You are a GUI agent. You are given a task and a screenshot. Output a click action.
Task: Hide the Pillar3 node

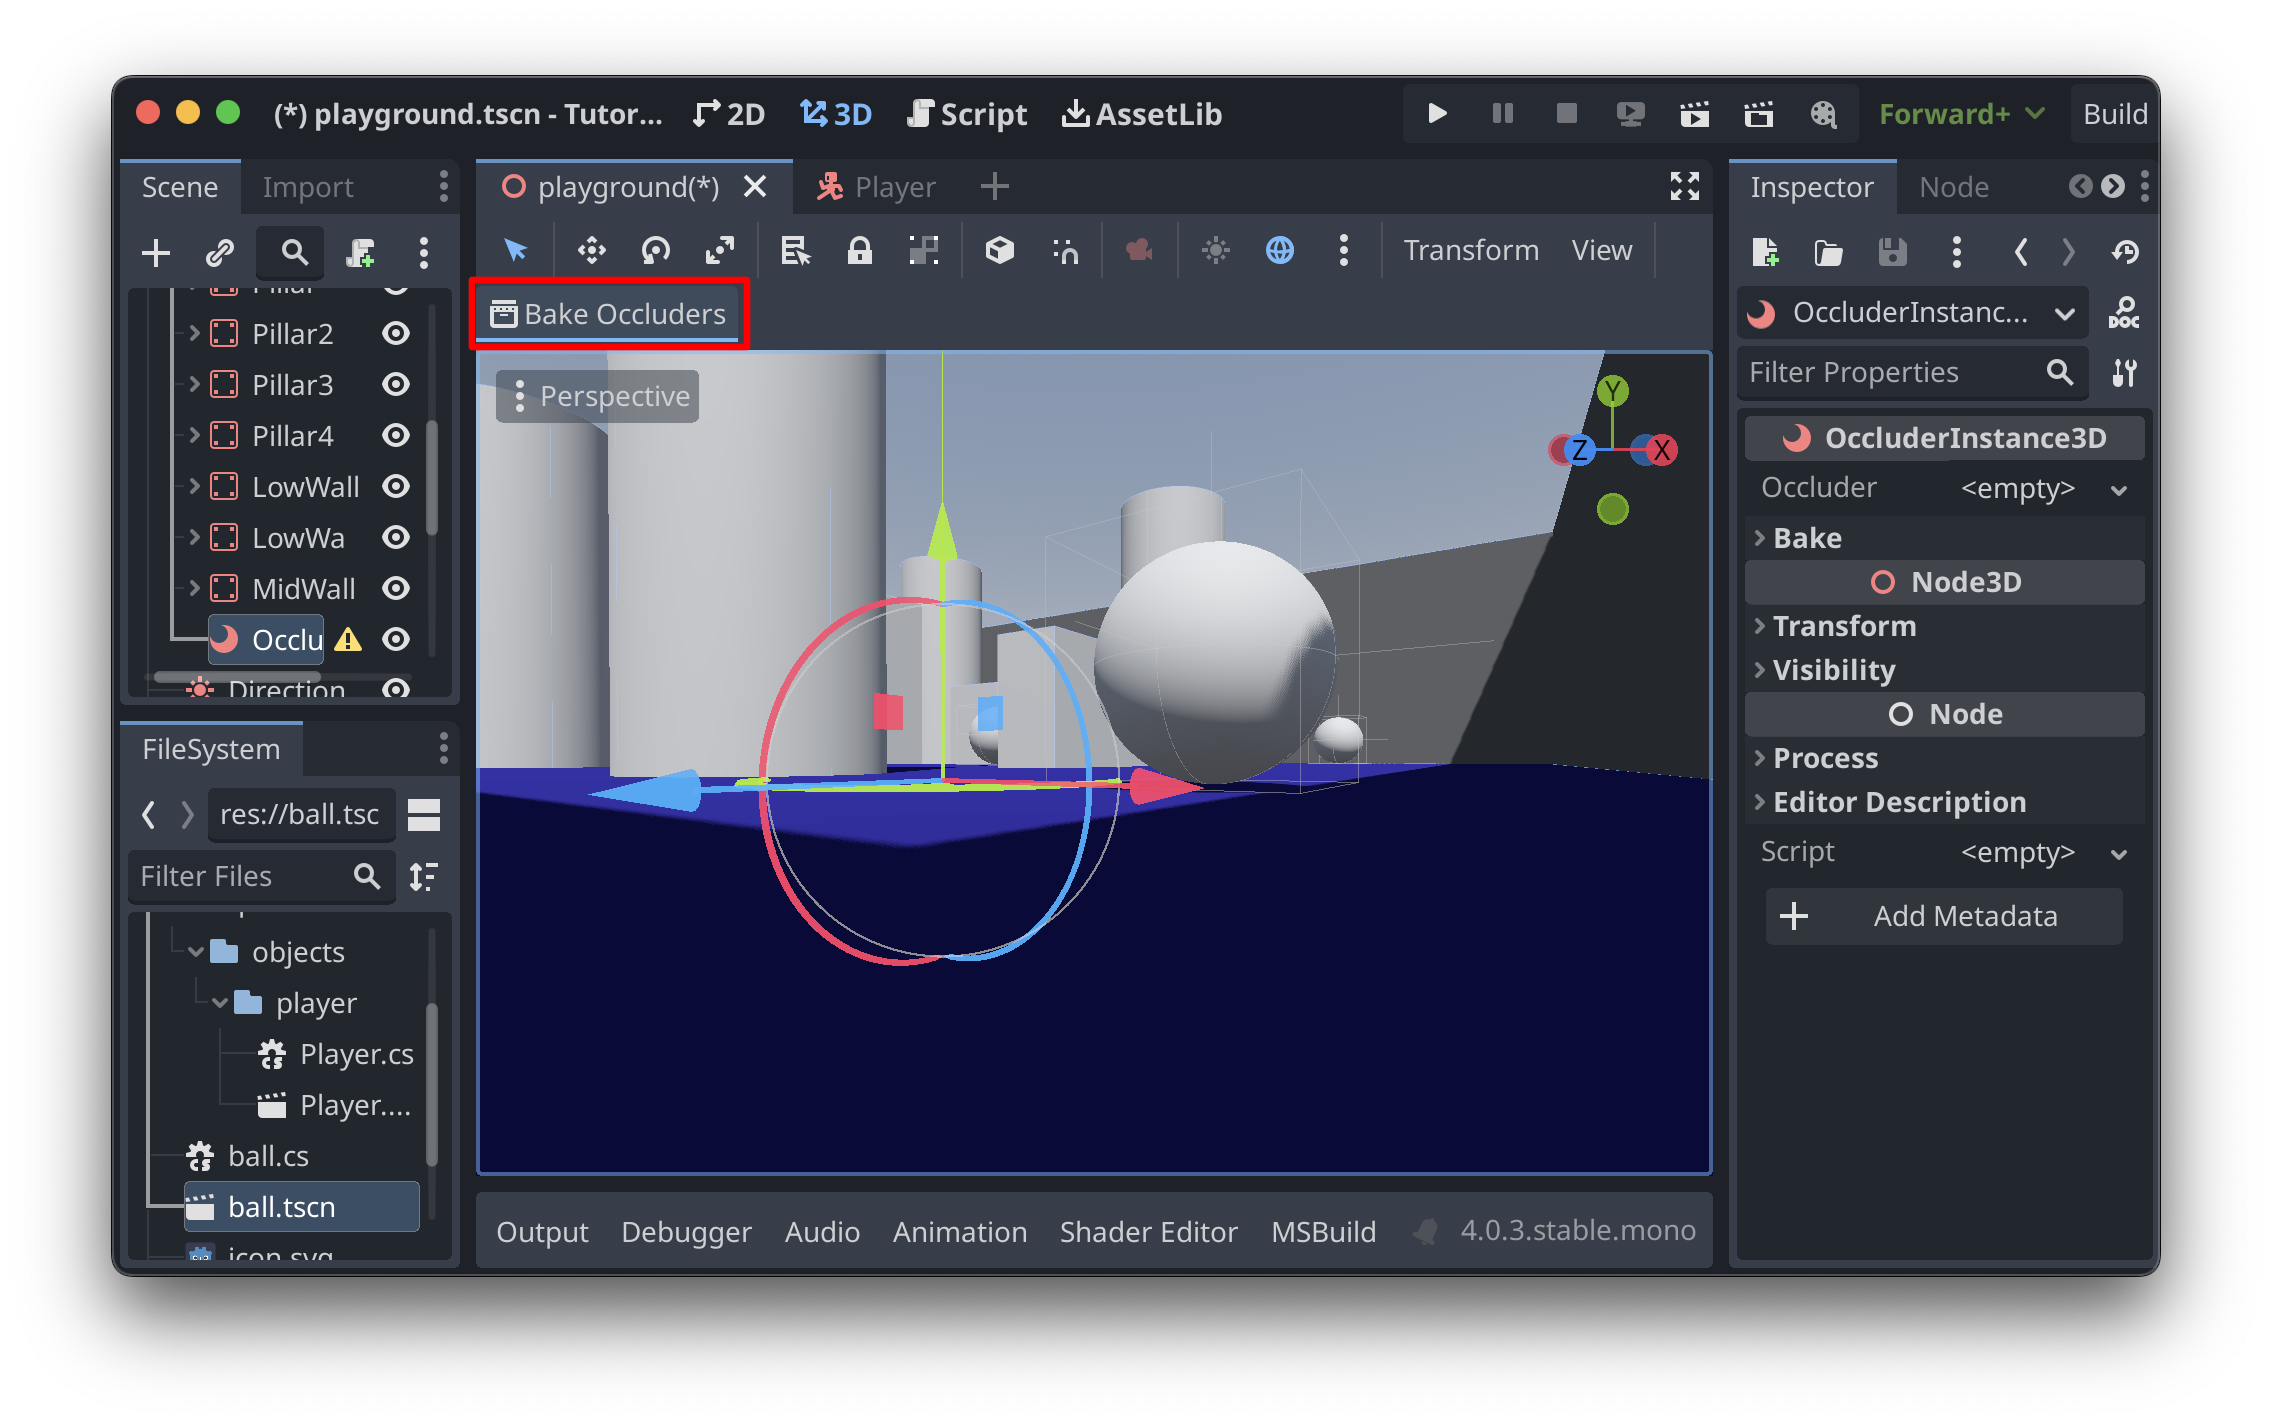point(395,385)
